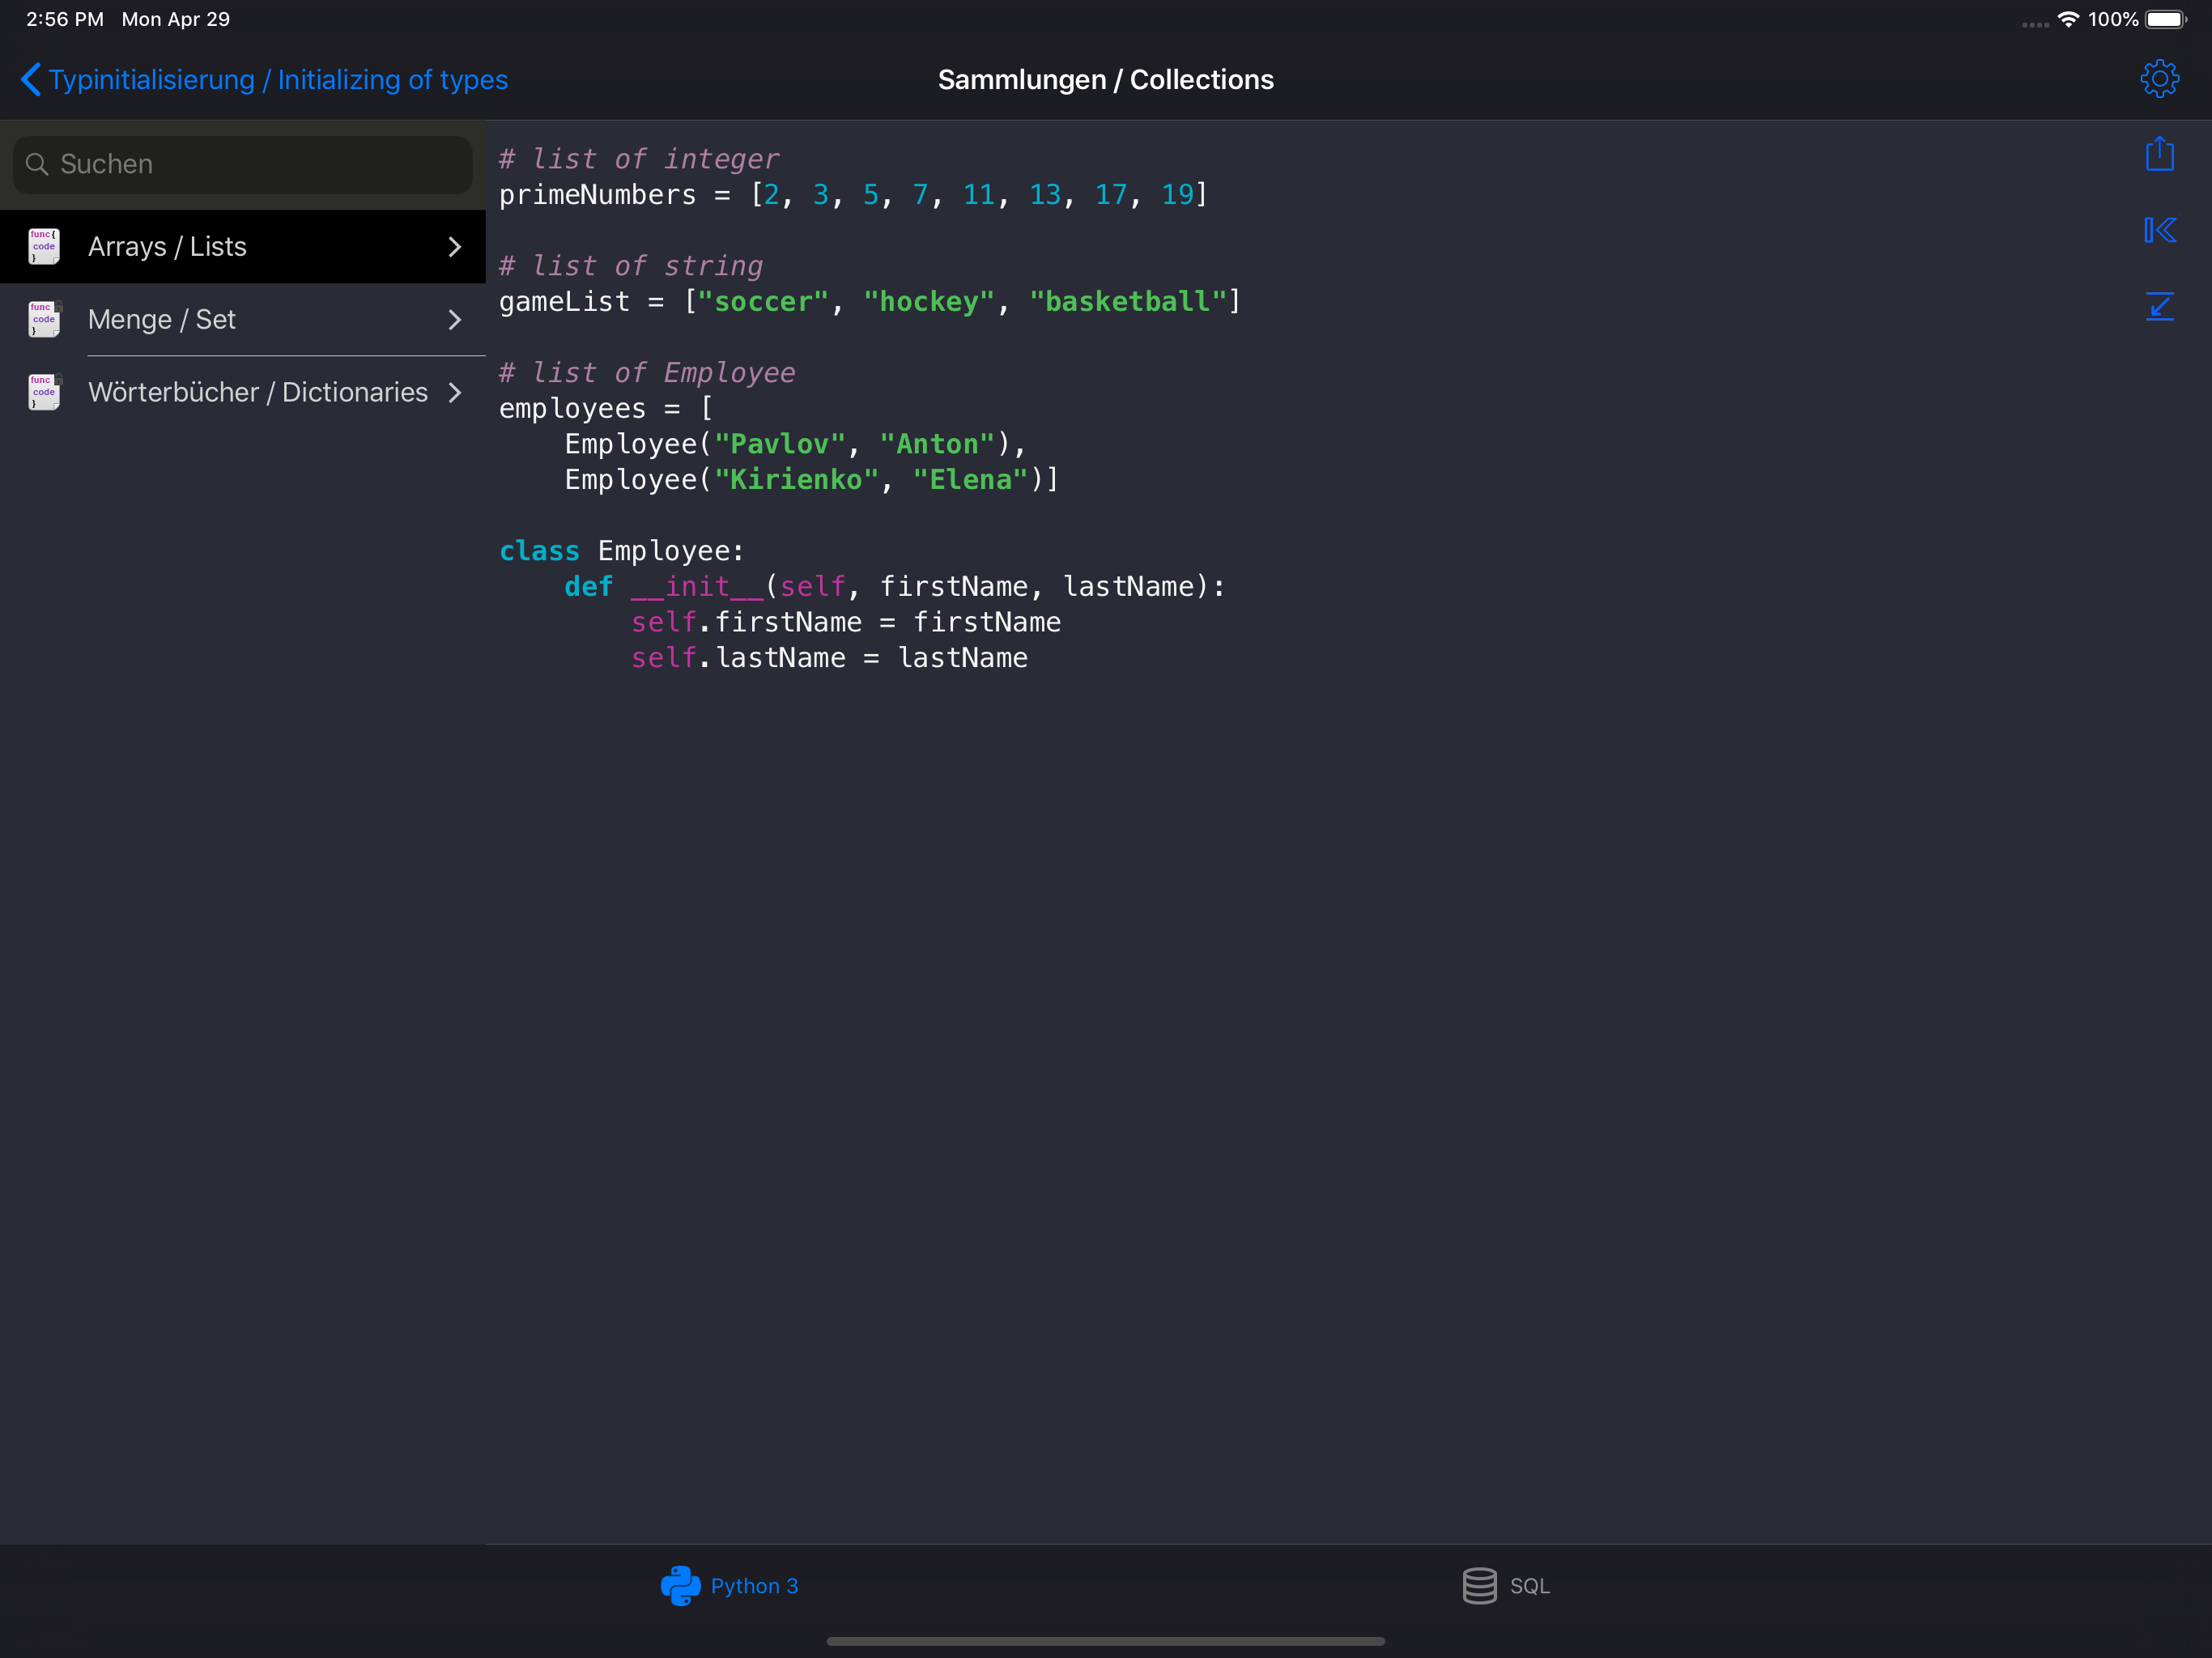Click the Arrays / Lists code icon
2212x1658 pixels.
pyautogui.click(x=44, y=246)
